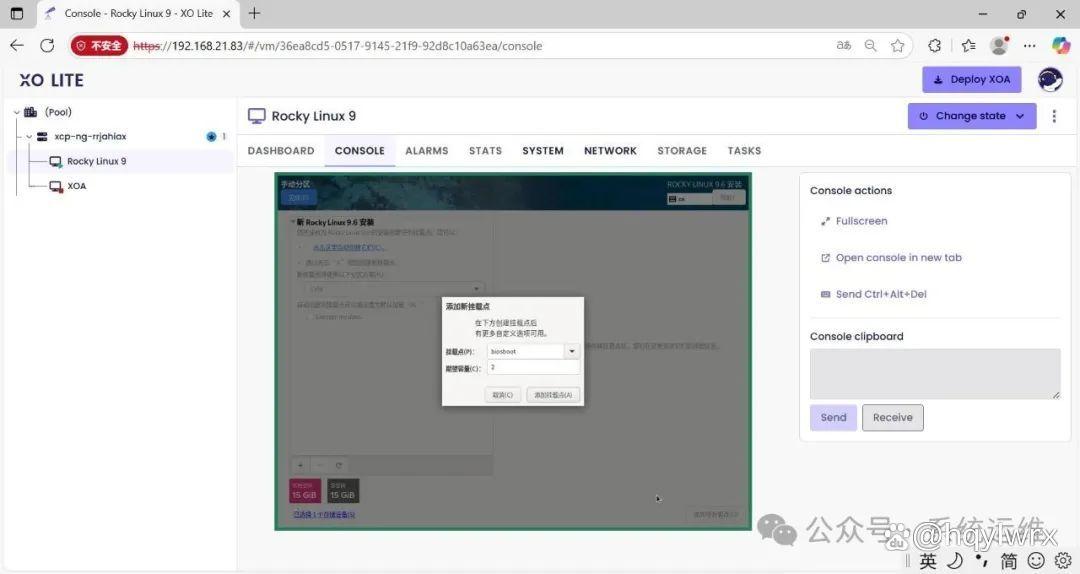
Task: Switch to the SYSTEM tab
Action: click(543, 150)
